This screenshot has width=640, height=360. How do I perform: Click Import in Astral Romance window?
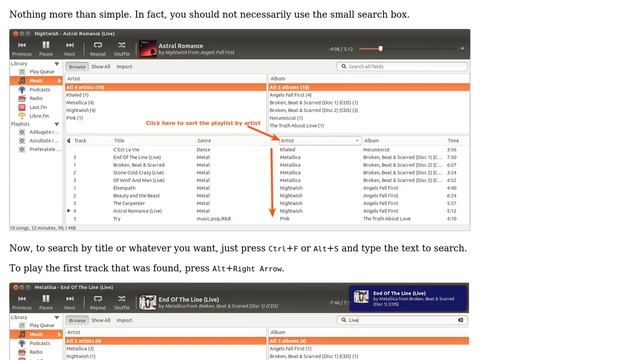tap(124, 67)
